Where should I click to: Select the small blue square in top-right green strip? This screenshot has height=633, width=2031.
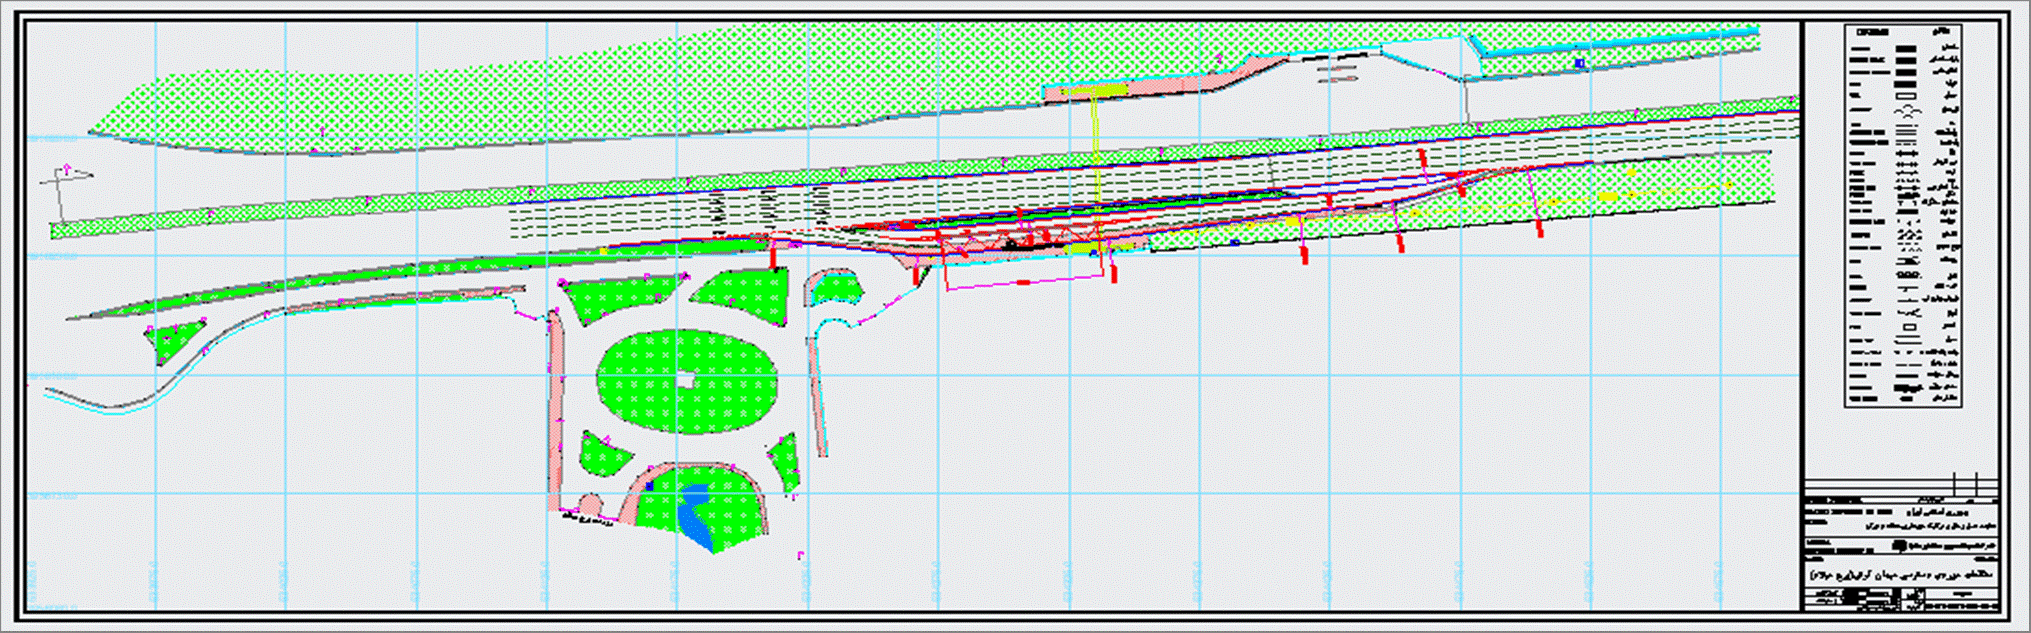1580,63
